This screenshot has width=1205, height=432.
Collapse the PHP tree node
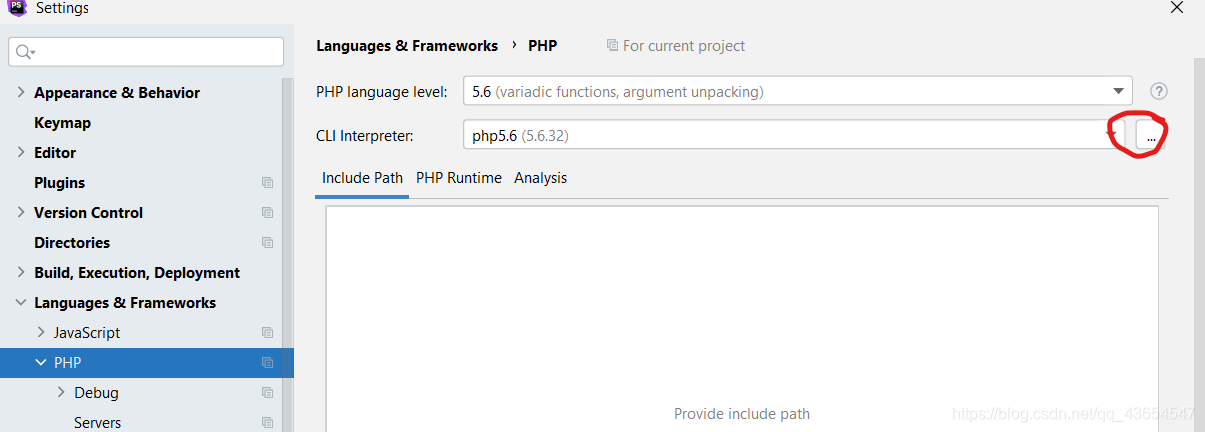(x=41, y=363)
